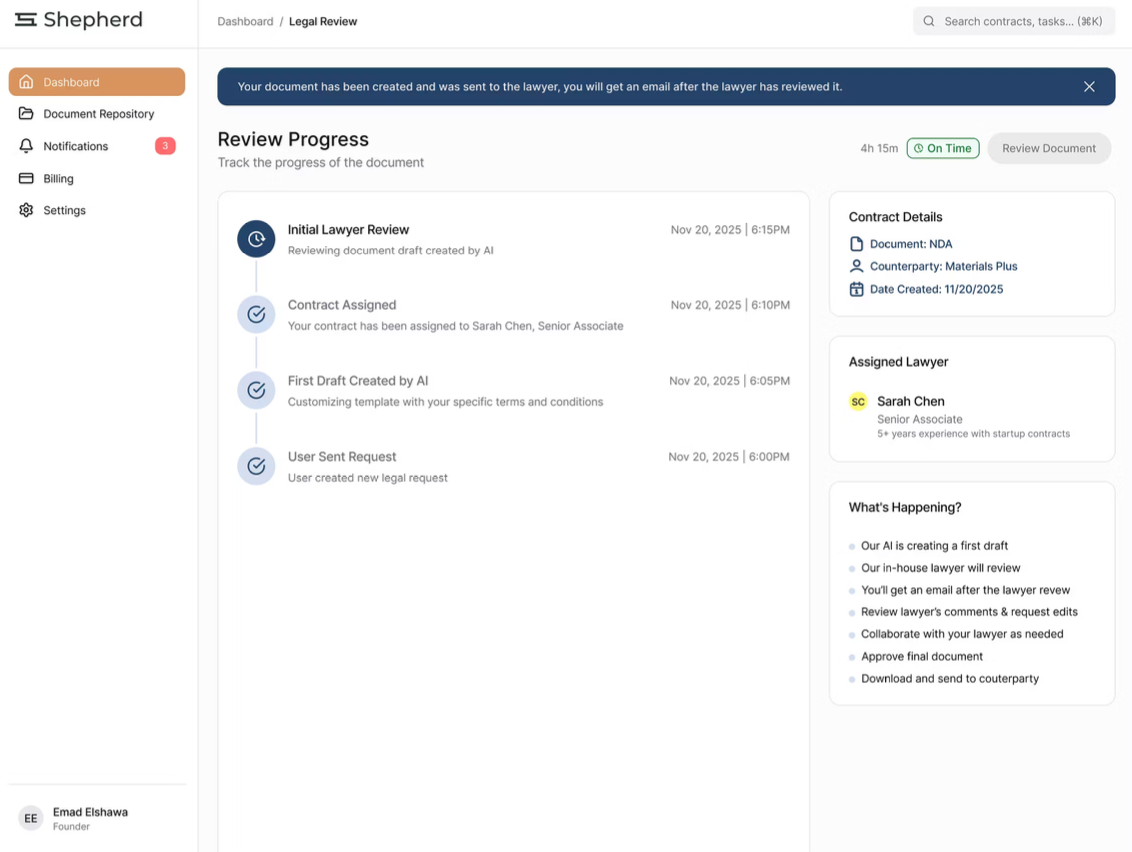Click 'Our AI is creating a first draft'
Image resolution: width=1132 pixels, height=852 pixels.
tap(934, 546)
